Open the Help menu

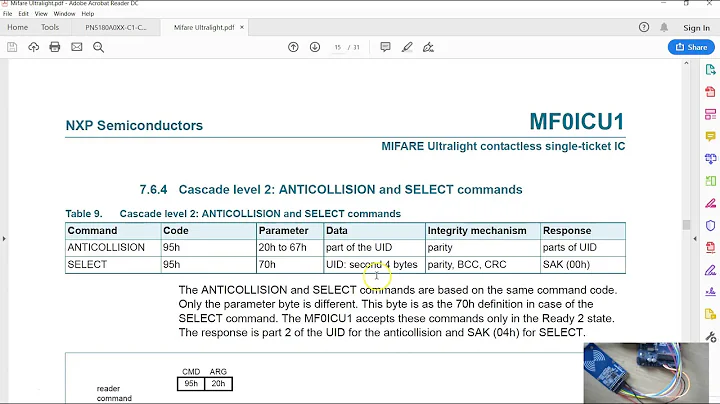[88, 14]
